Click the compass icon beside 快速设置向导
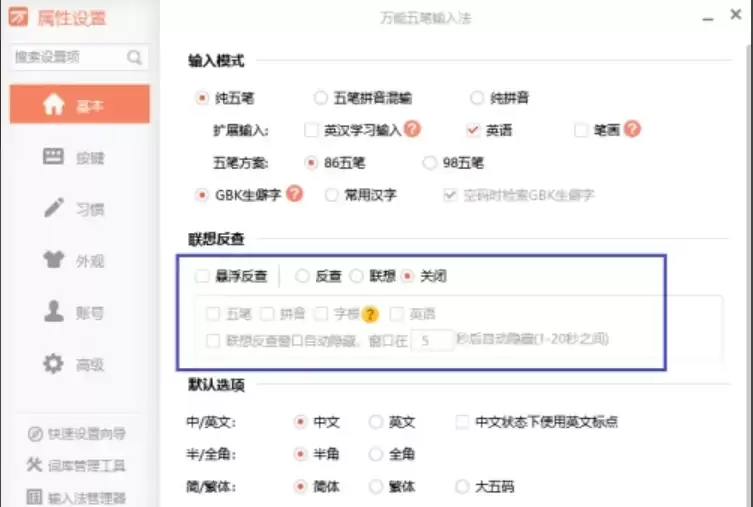753x507 pixels. pyautogui.click(x=35, y=434)
